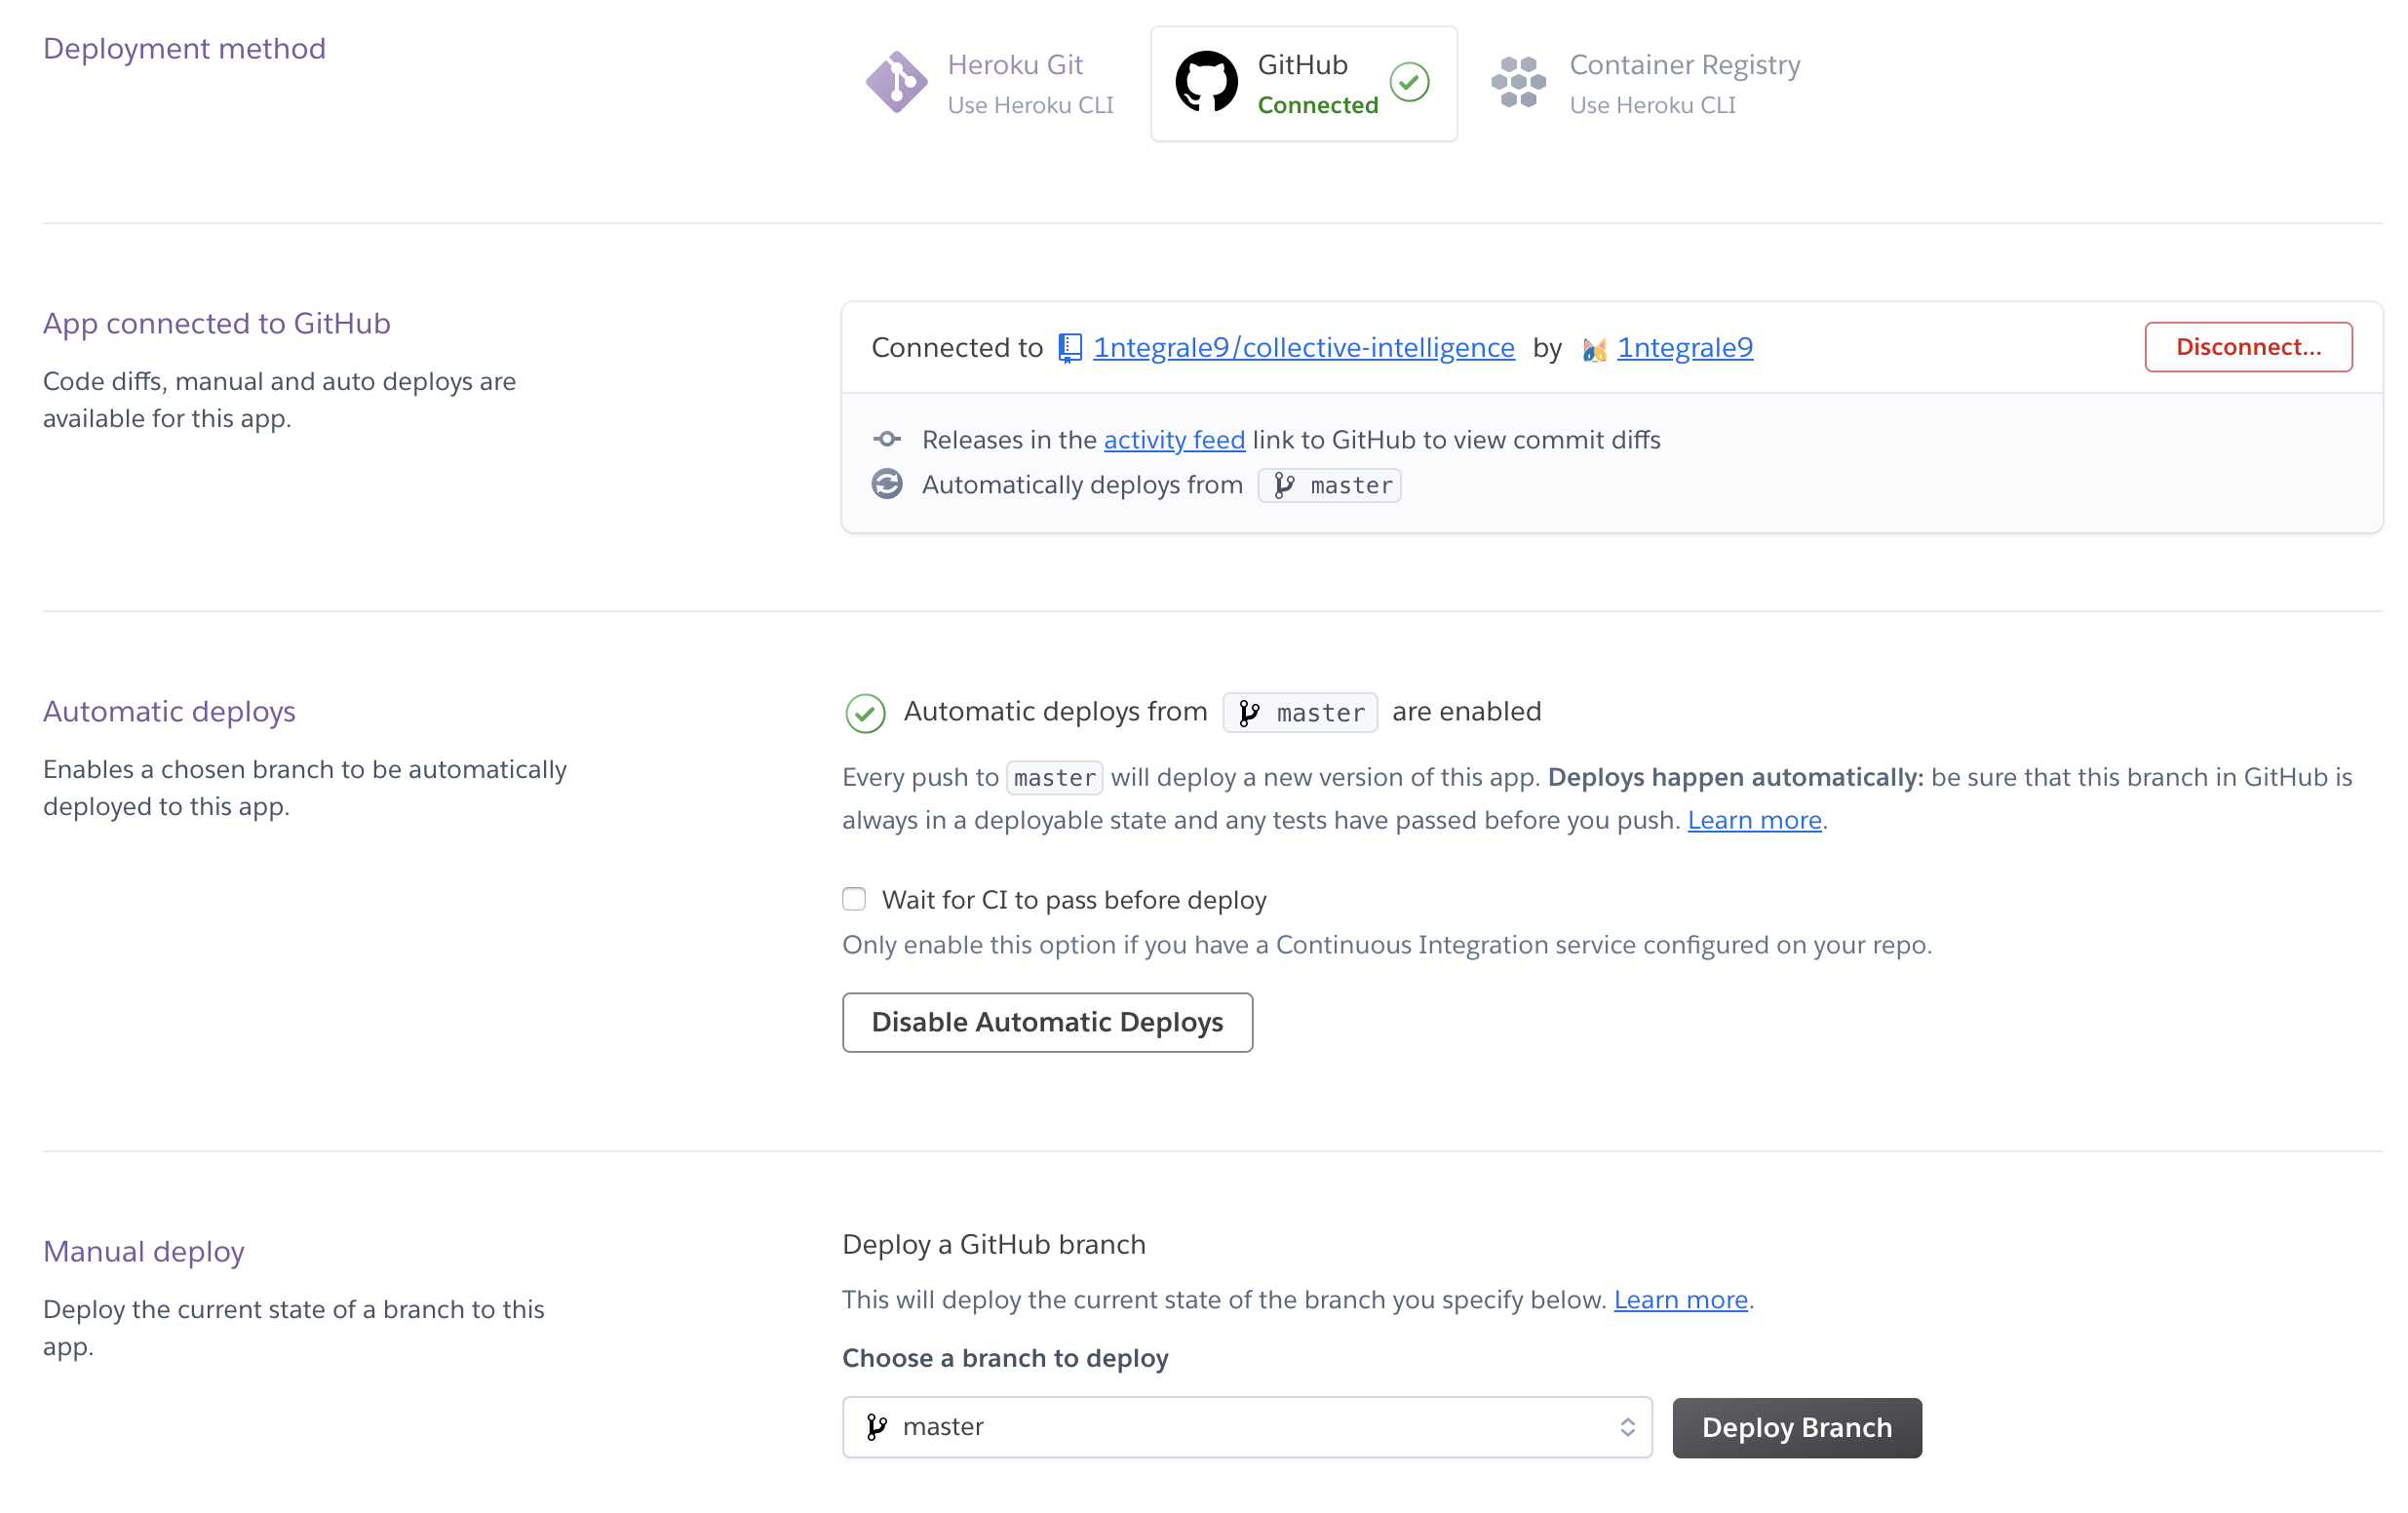This screenshot has width=2408, height=1513.
Task: Click the auto-deploy sync icon beside Automatically deploys
Action: coord(887,484)
